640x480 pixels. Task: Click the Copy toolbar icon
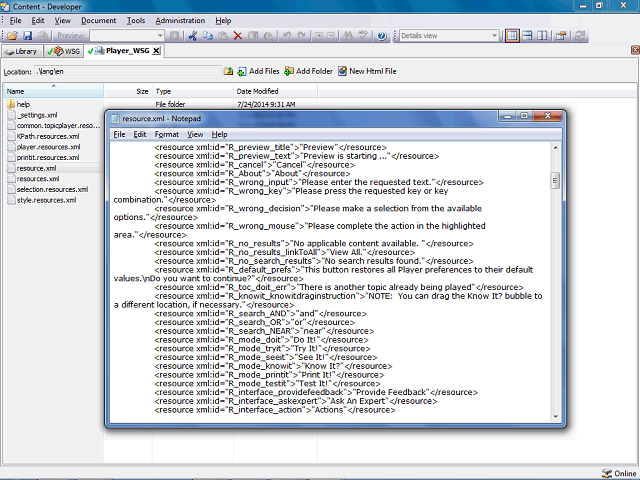click(208, 36)
